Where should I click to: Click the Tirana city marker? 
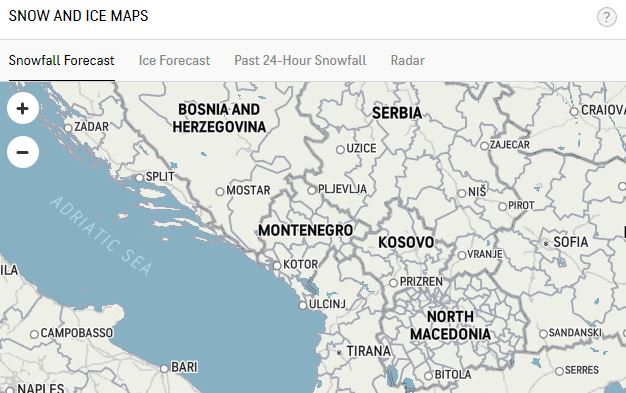(339, 353)
